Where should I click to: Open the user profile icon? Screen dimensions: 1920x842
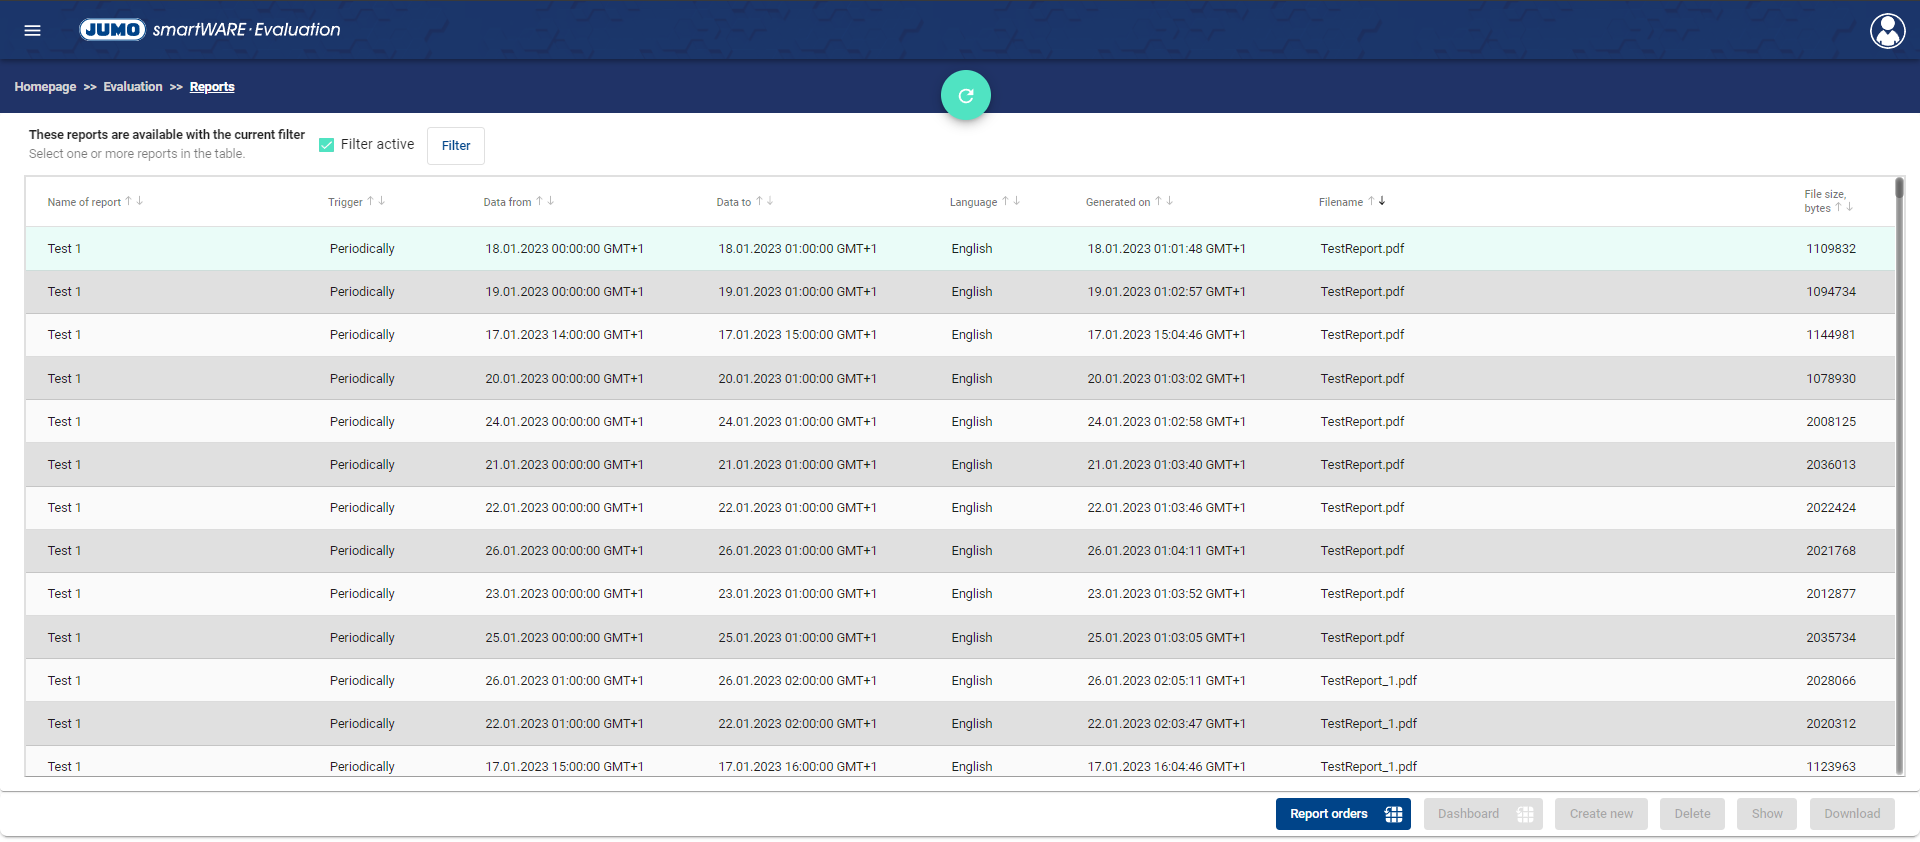[1887, 31]
